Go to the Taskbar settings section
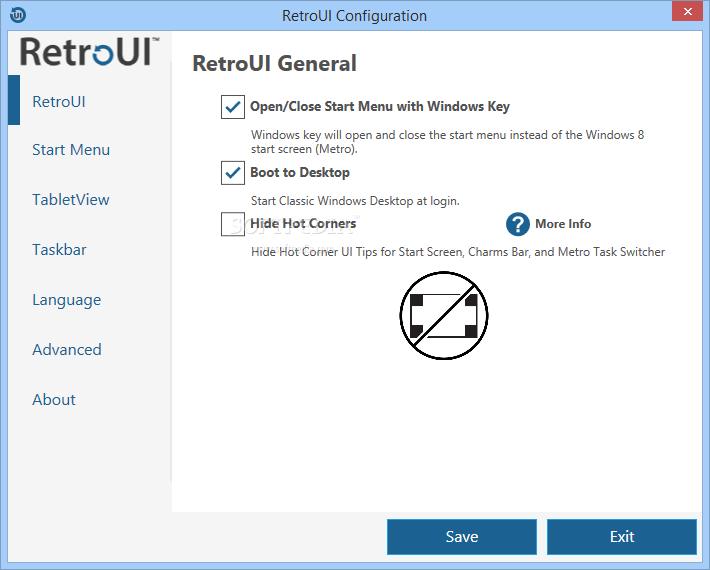This screenshot has height=570, width=710. pos(59,249)
